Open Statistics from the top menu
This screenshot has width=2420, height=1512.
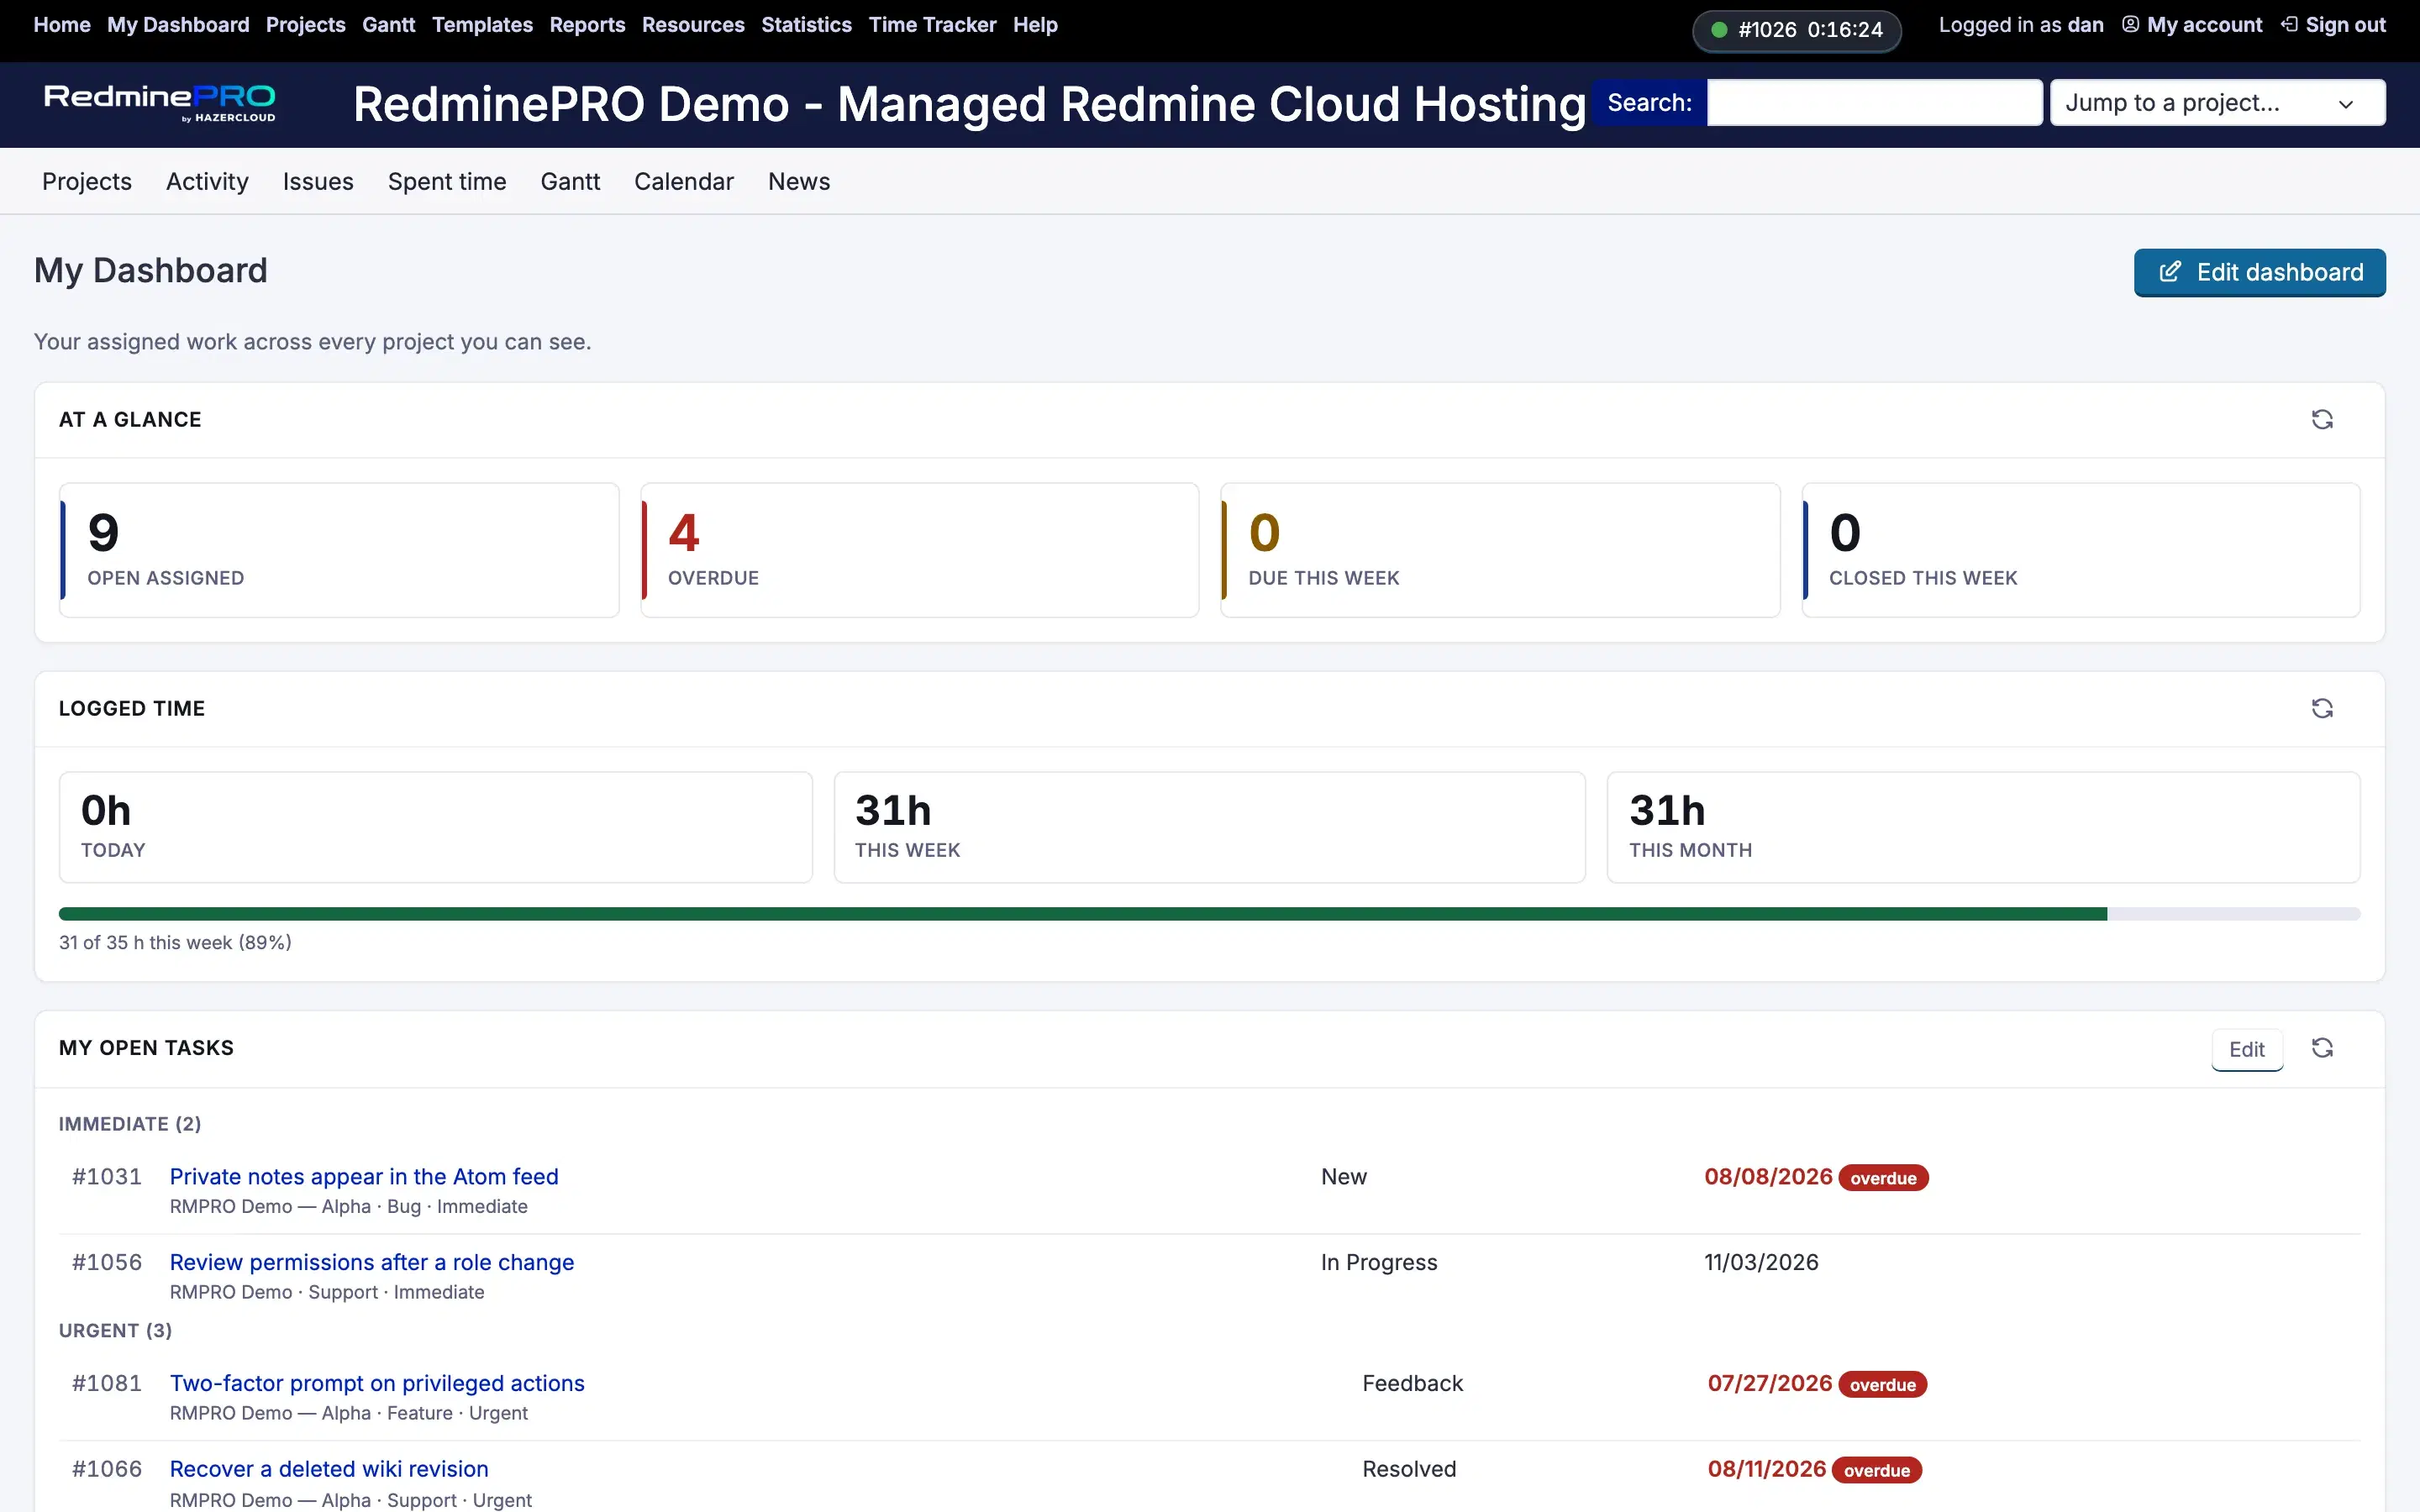806,25
